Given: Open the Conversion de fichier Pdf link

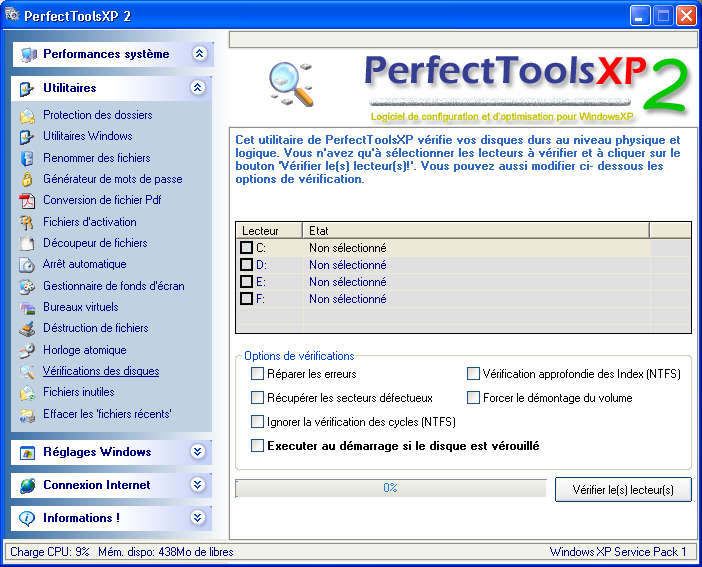Looking at the screenshot, I should pyautogui.click(x=102, y=200).
